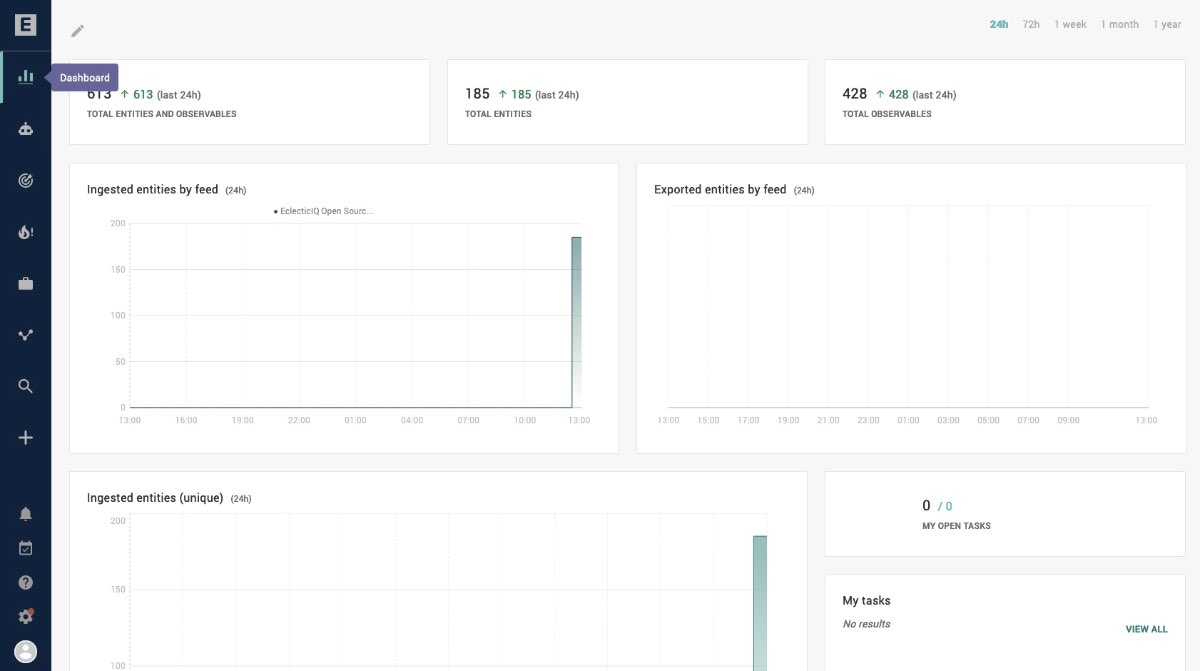This screenshot has width=1200, height=671.
Task: Click the EclecticIQ logo icon
Action: (25, 25)
